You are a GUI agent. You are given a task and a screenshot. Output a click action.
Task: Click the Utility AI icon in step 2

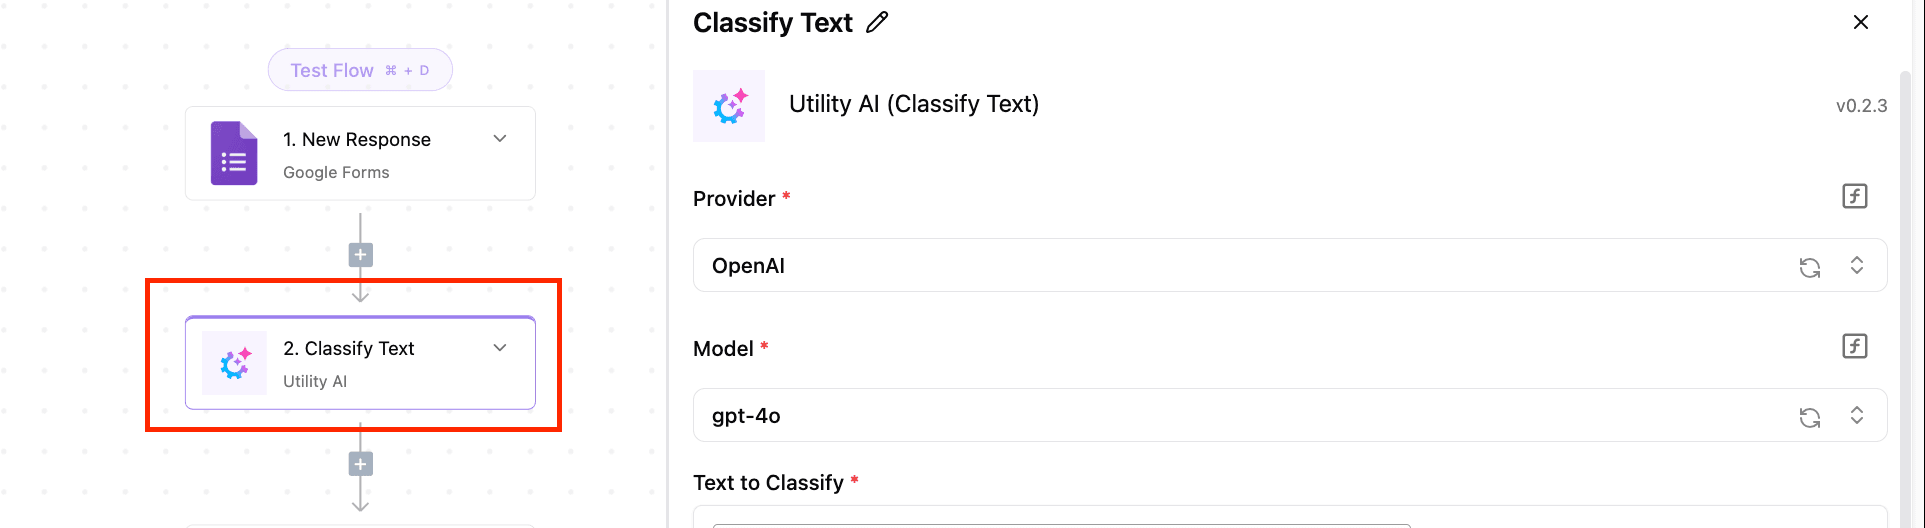click(234, 363)
